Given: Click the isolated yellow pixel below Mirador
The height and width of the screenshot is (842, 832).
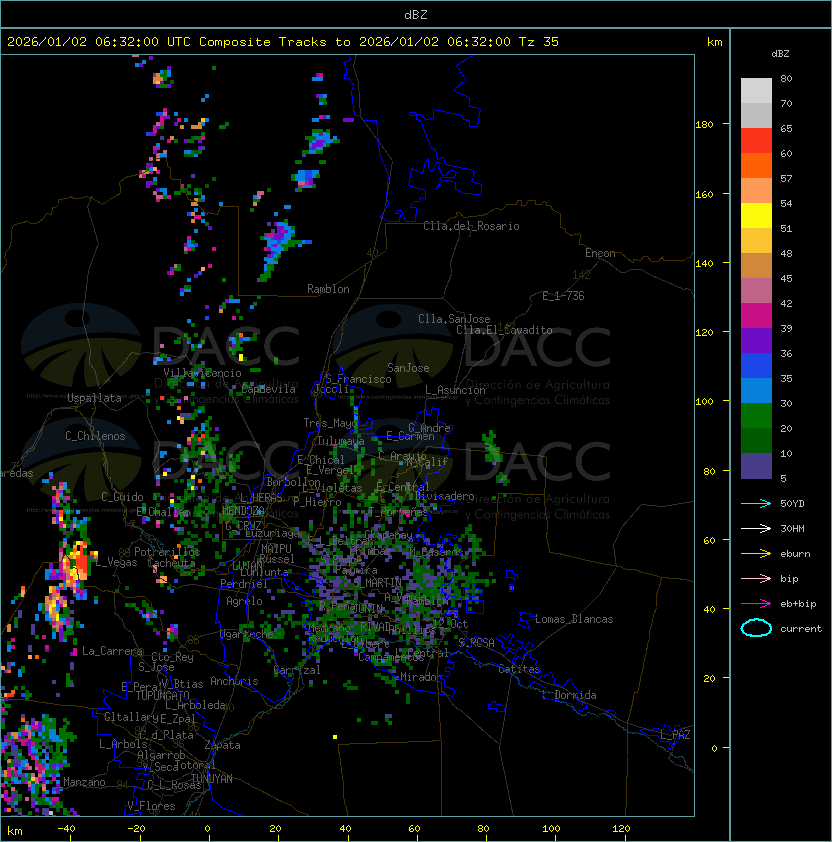Looking at the screenshot, I should pyautogui.click(x=335, y=737).
